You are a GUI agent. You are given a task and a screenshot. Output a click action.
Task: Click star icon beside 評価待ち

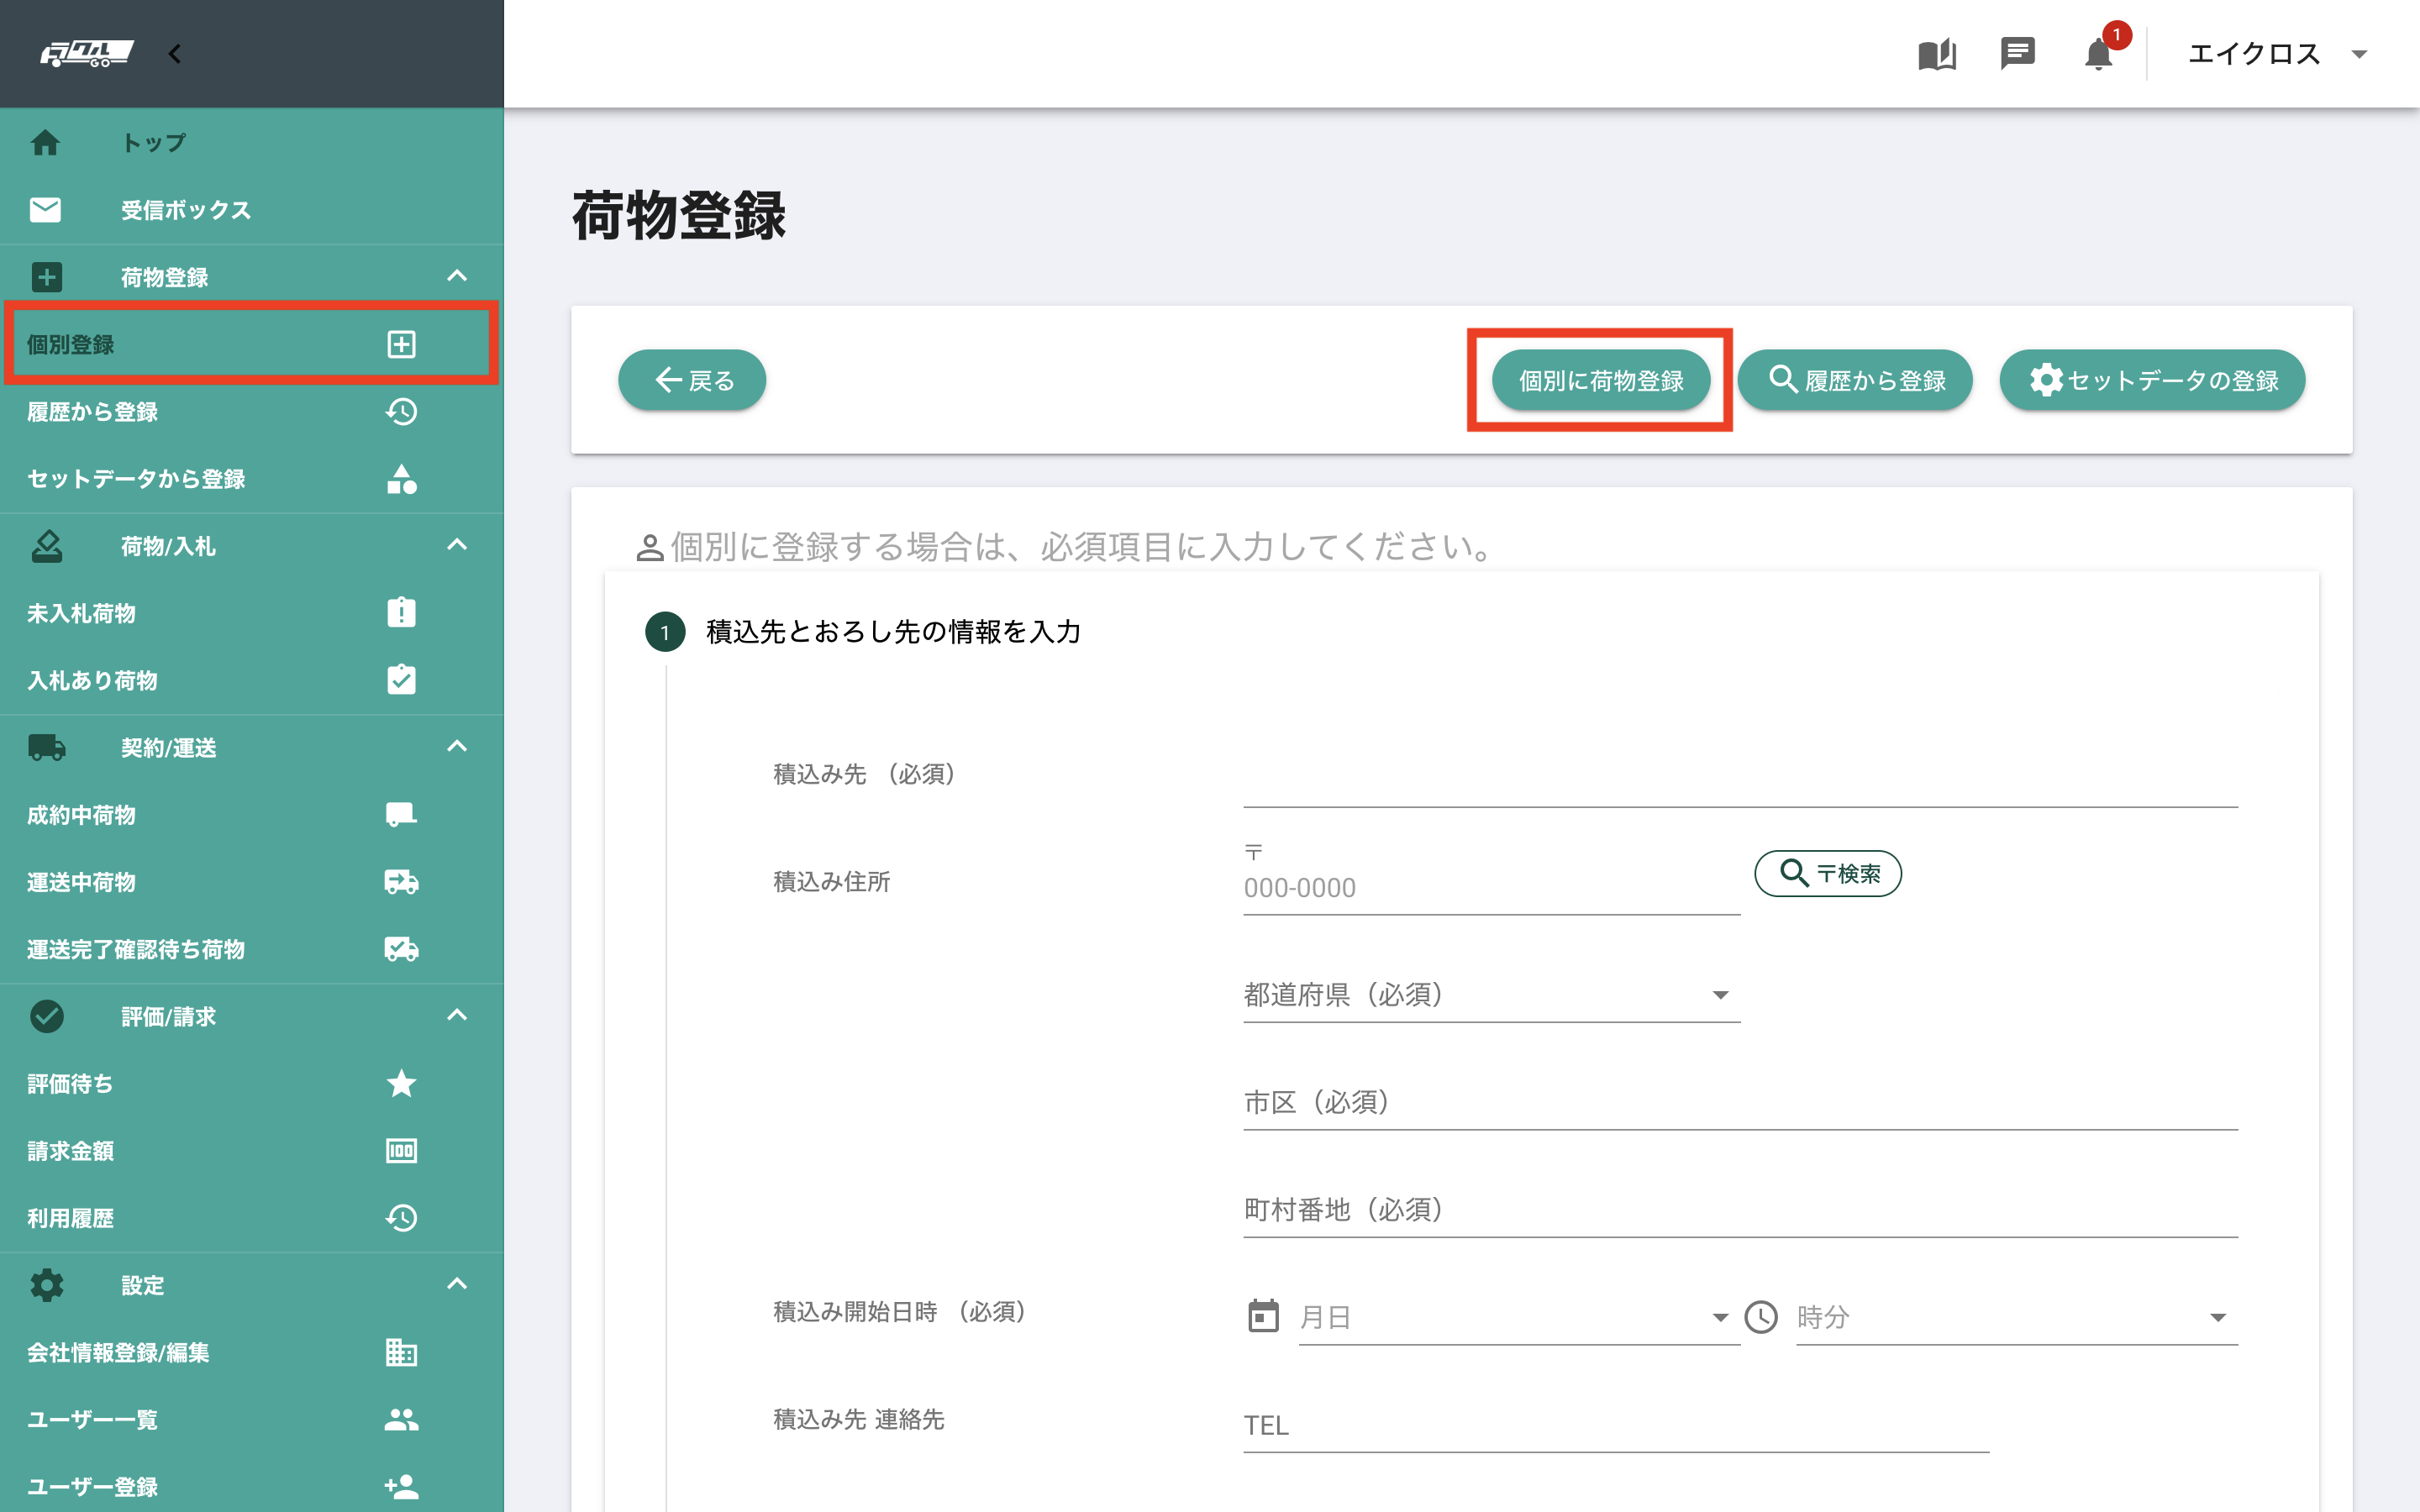[x=401, y=1083]
